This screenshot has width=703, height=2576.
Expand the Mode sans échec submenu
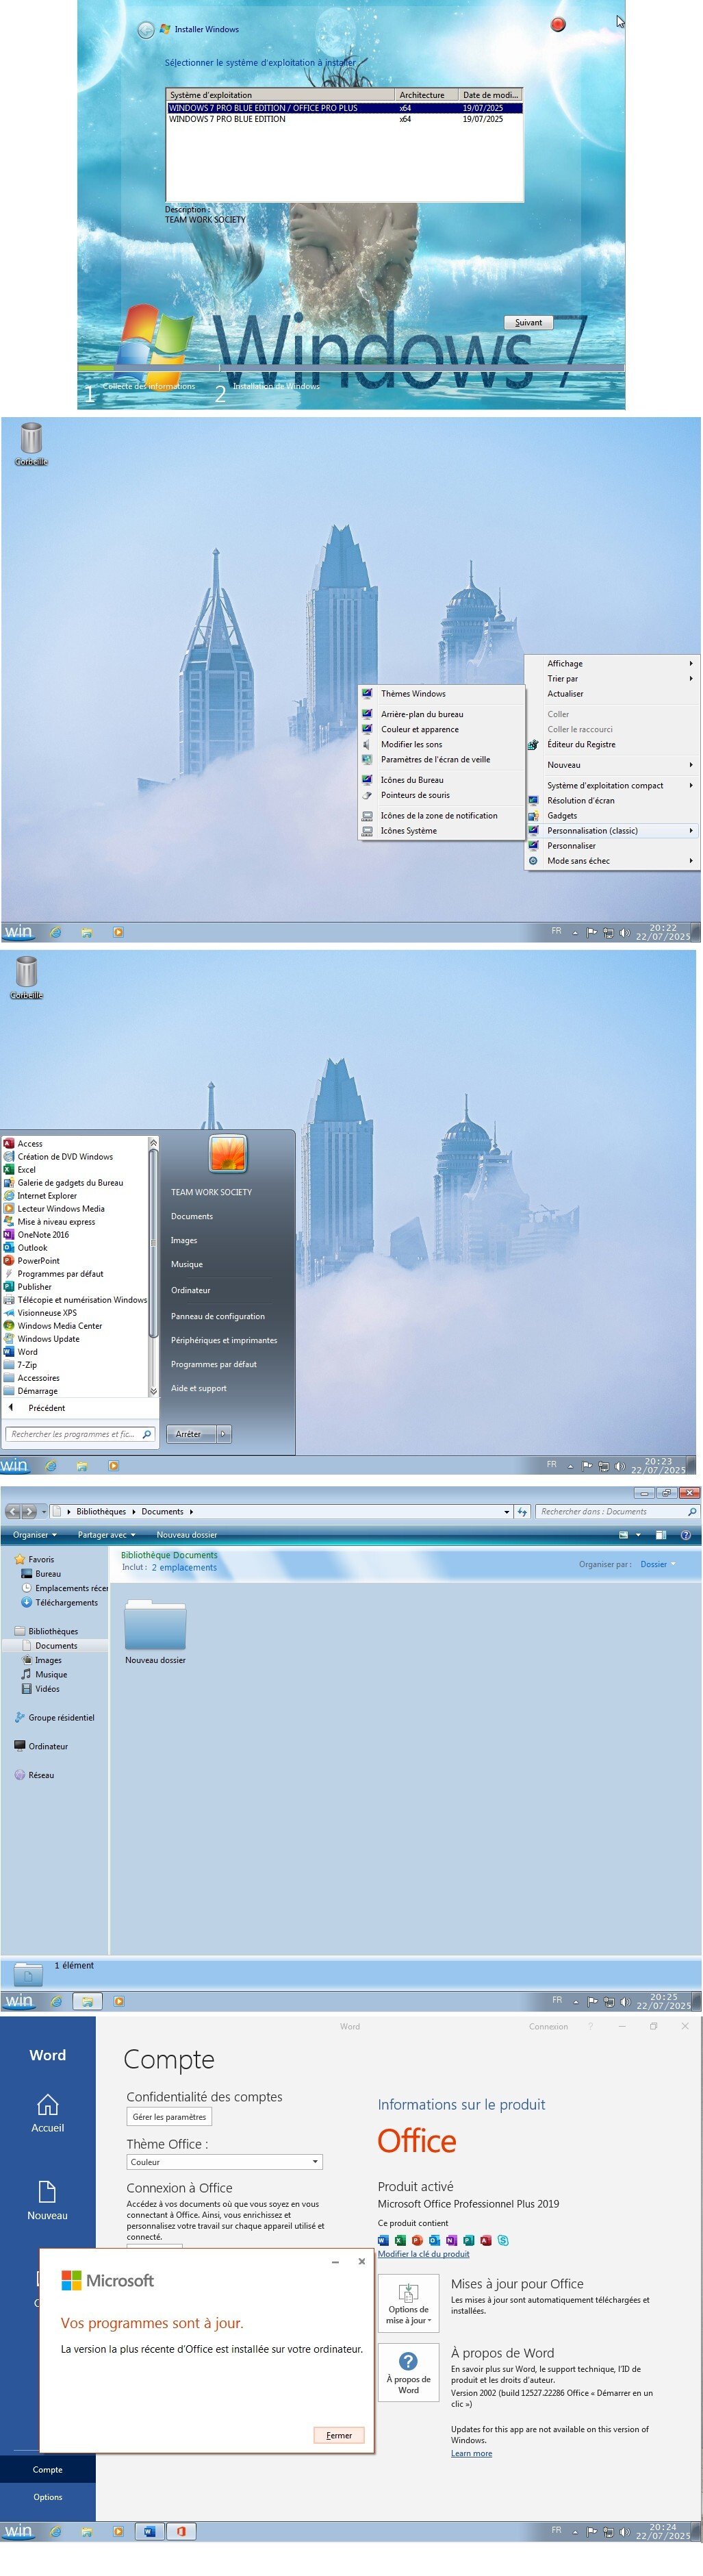(612, 861)
